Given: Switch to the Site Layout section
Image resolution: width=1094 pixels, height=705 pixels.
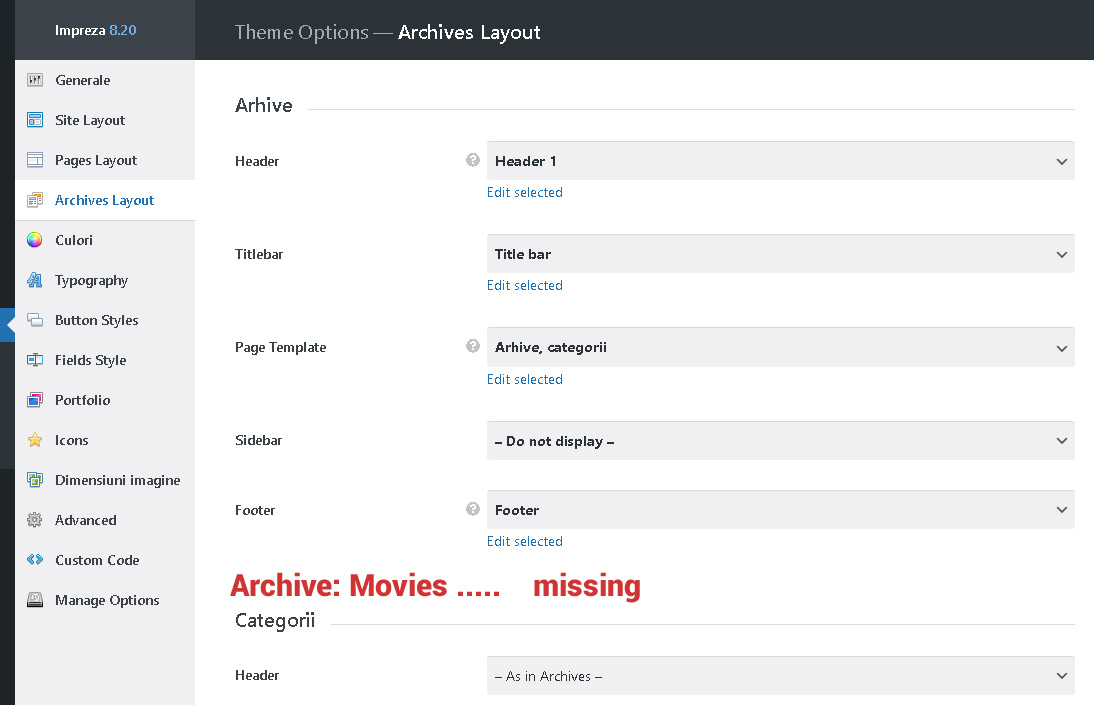Looking at the screenshot, I should coord(105,120).
